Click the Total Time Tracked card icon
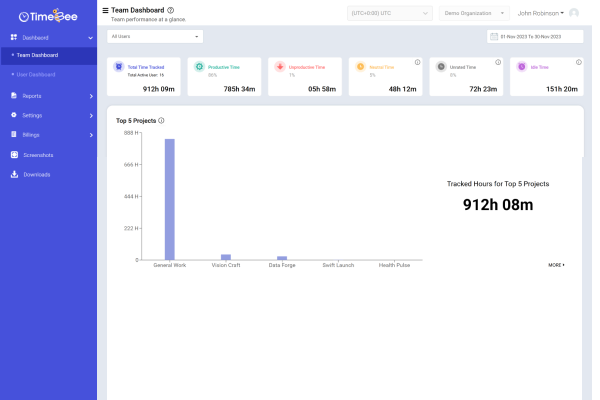The image size is (600, 400). [119, 67]
